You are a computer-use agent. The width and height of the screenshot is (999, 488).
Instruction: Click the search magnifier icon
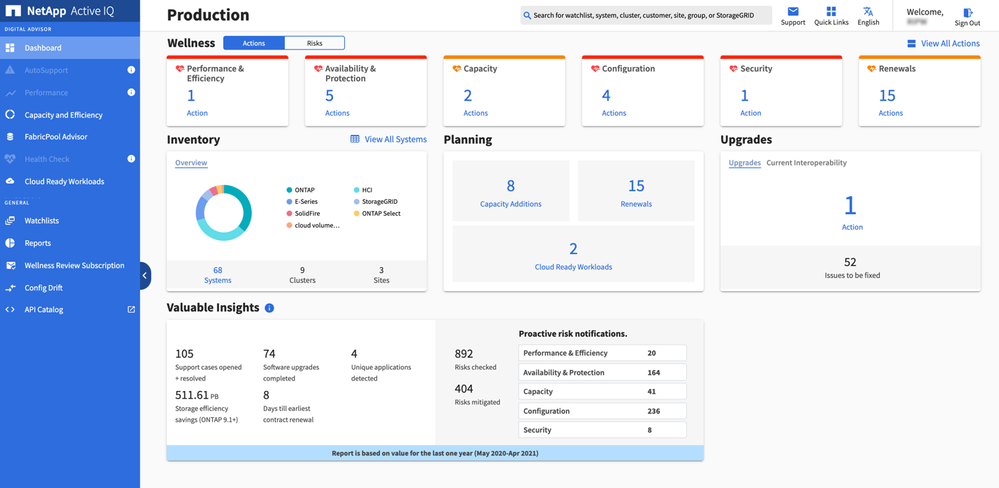click(527, 15)
